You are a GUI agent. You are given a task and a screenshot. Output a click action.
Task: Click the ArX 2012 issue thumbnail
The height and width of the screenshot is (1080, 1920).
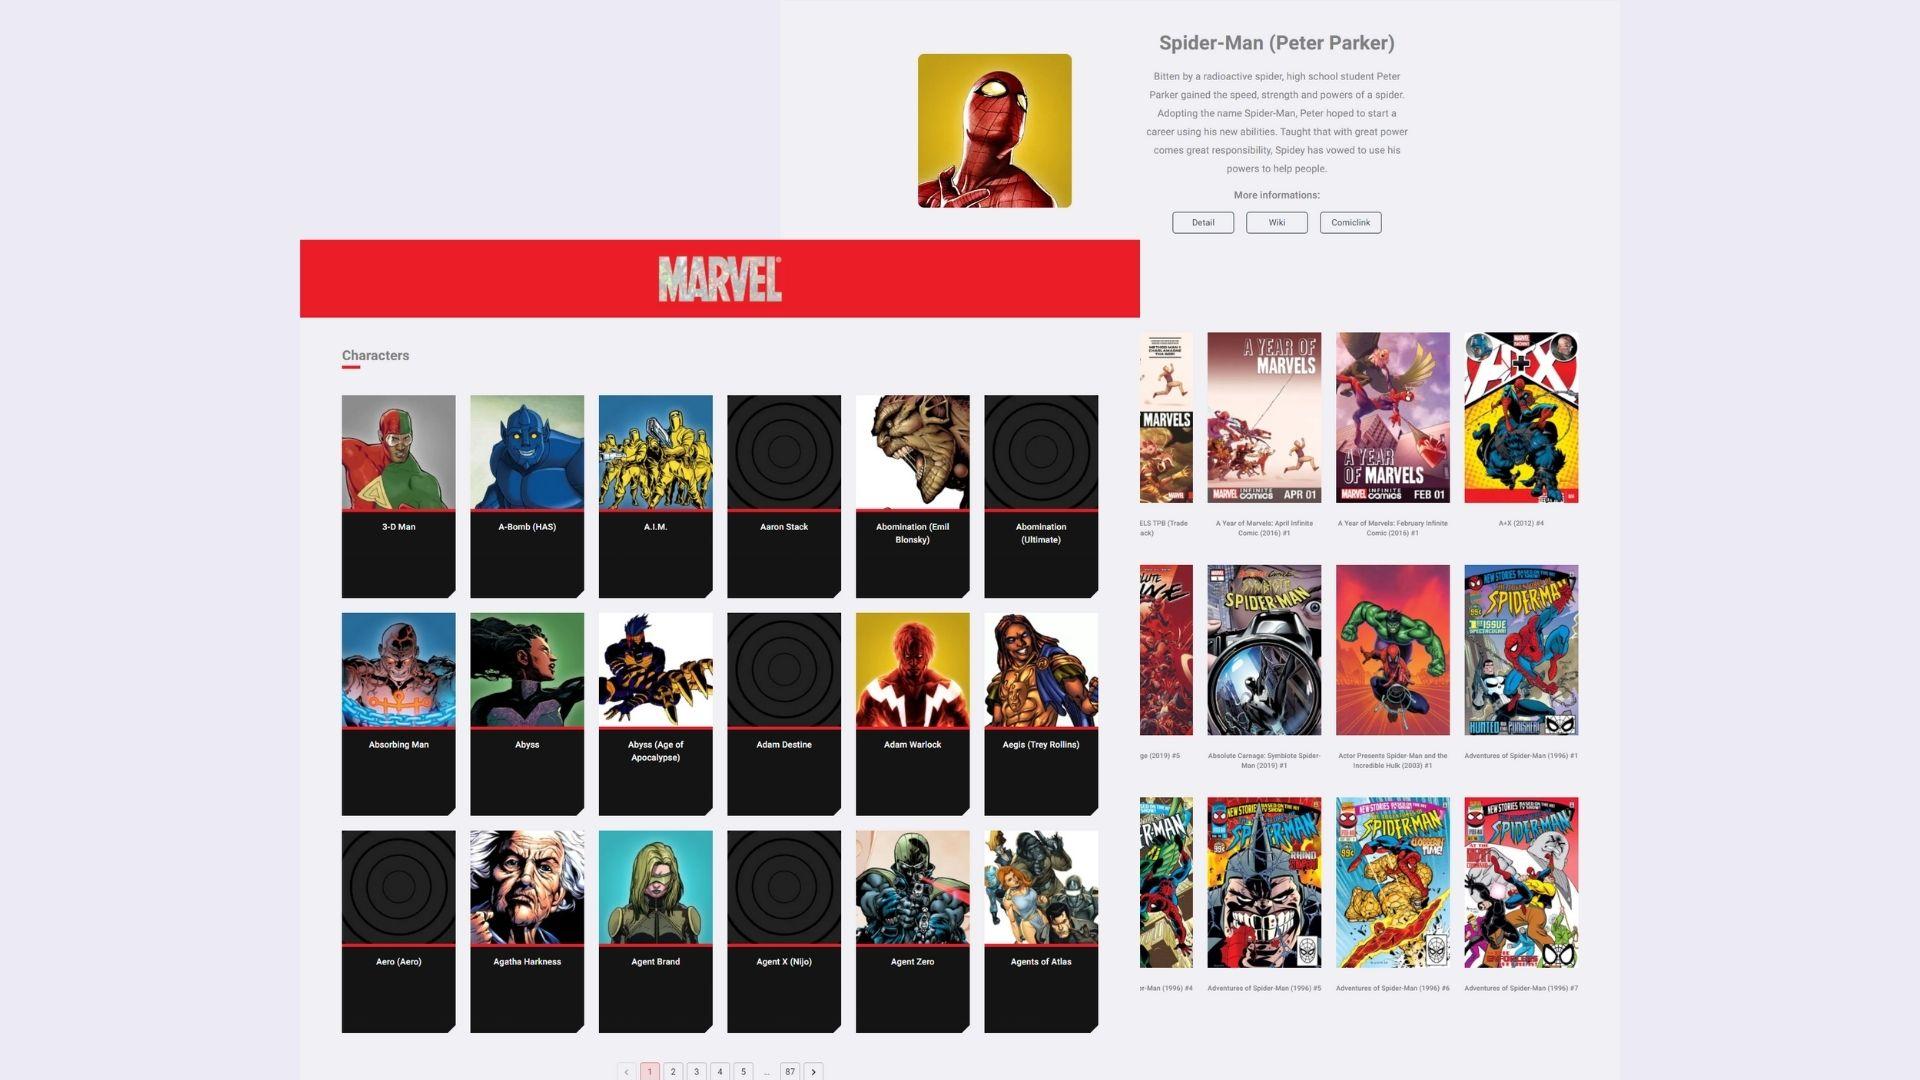pyautogui.click(x=1520, y=417)
